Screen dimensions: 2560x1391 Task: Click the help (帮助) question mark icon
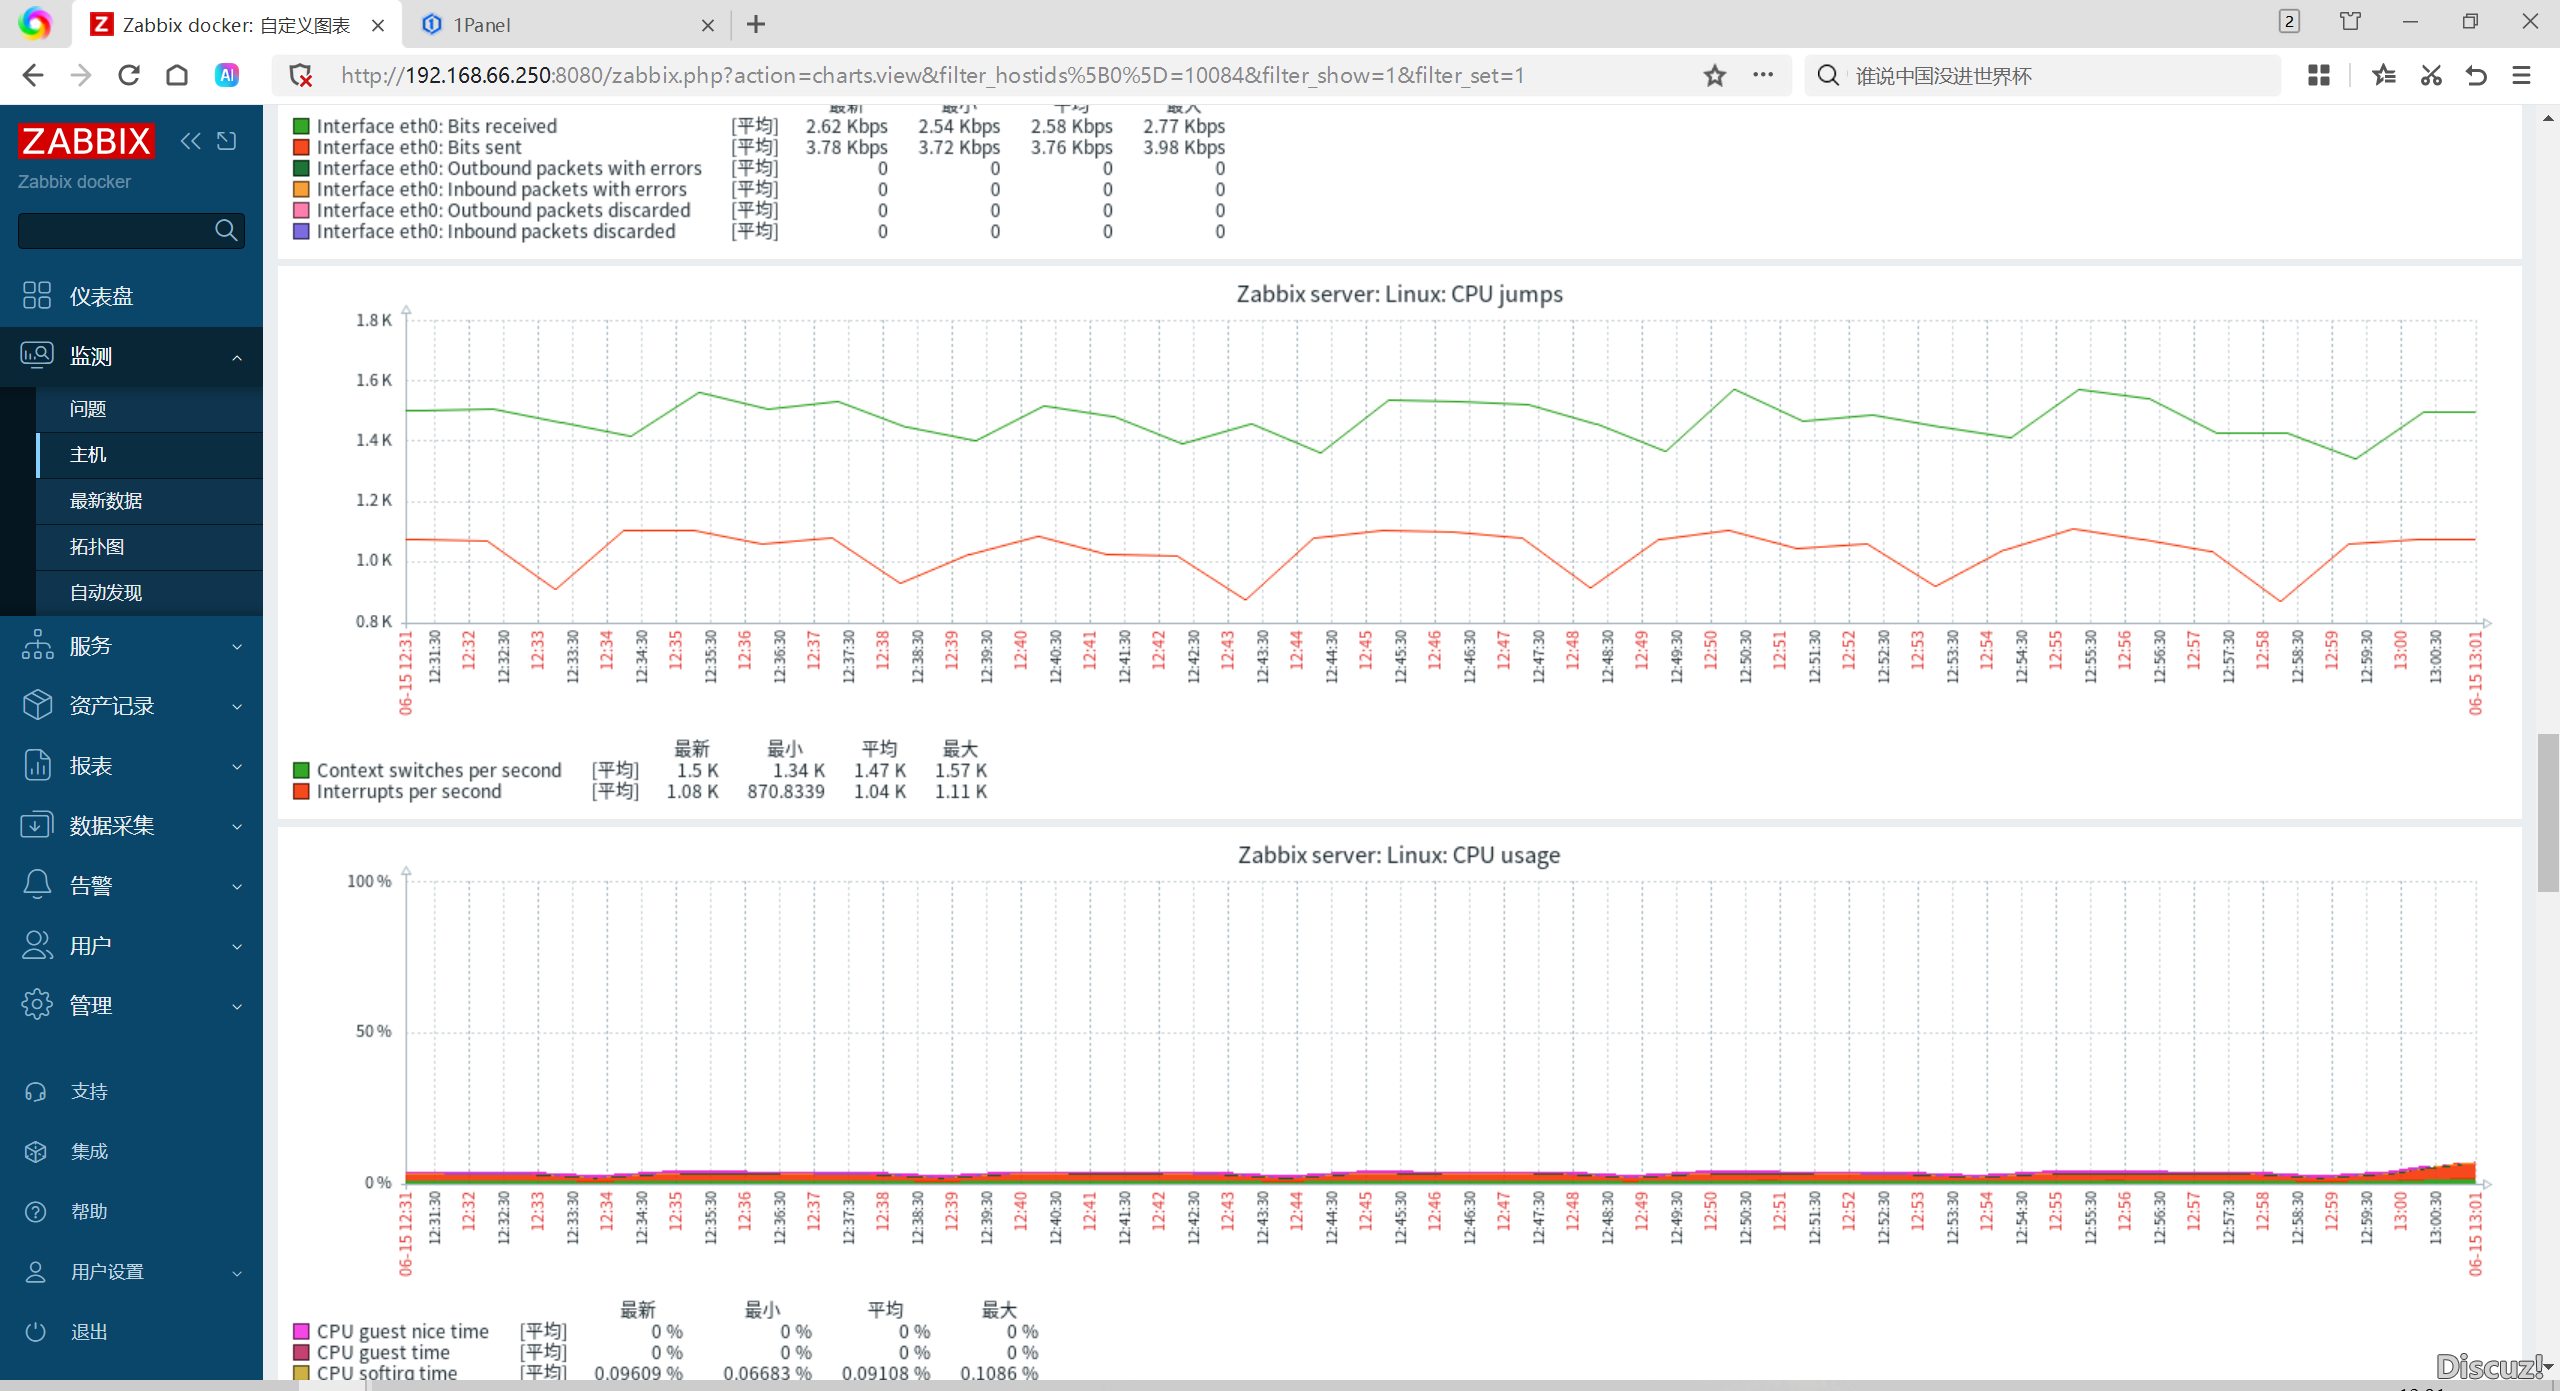[x=36, y=1212]
